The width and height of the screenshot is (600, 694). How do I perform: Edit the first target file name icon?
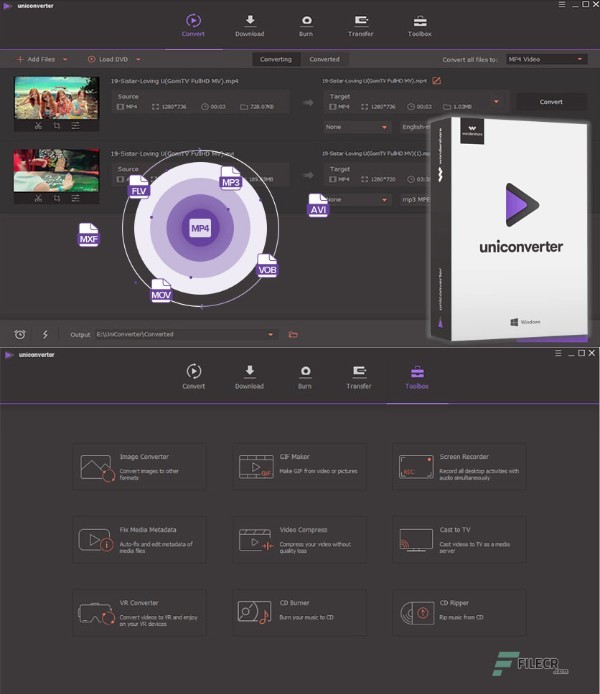tap(436, 81)
